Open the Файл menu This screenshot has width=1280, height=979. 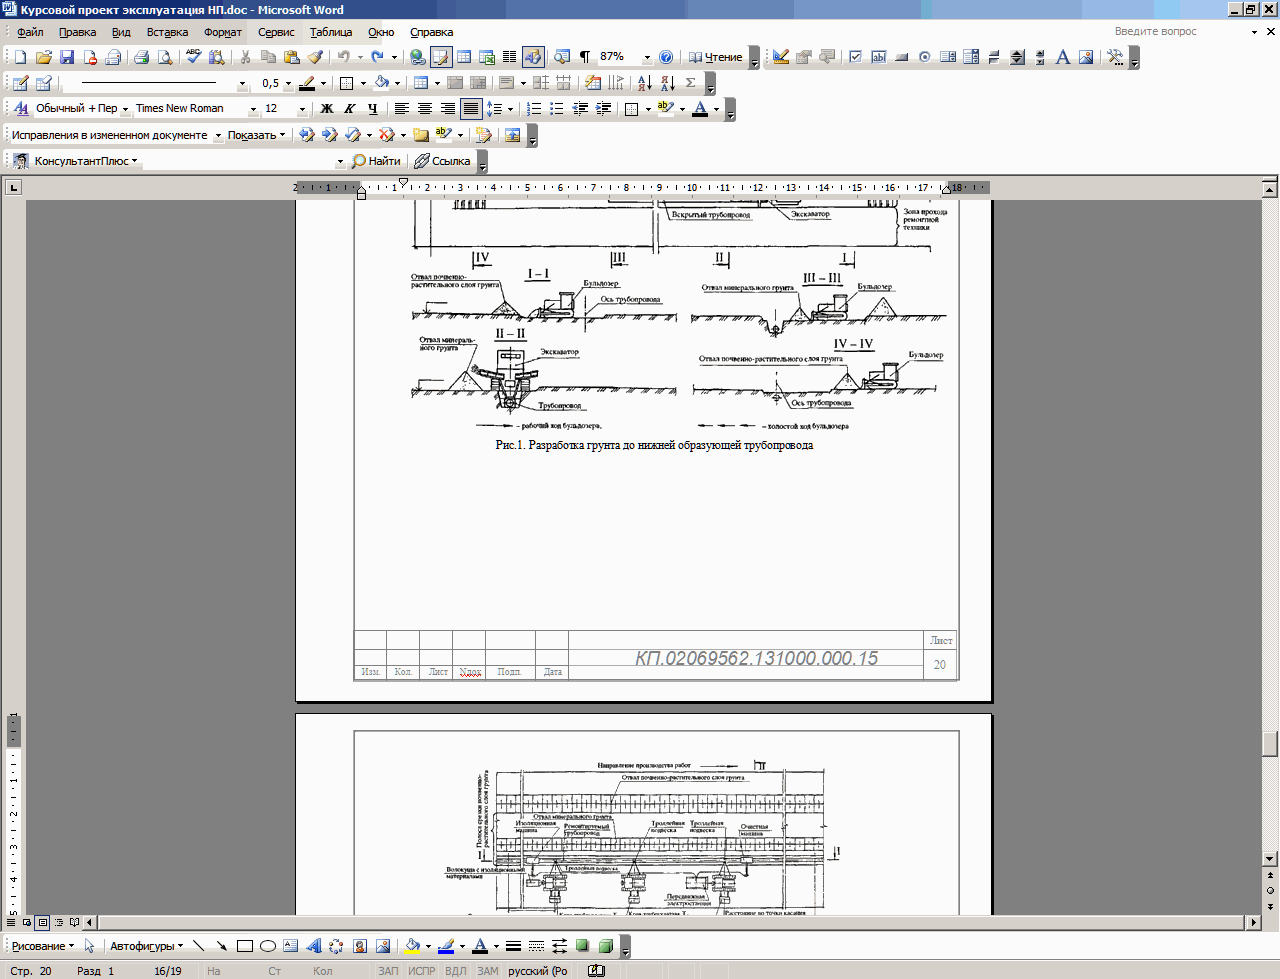pyautogui.click(x=30, y=32)
